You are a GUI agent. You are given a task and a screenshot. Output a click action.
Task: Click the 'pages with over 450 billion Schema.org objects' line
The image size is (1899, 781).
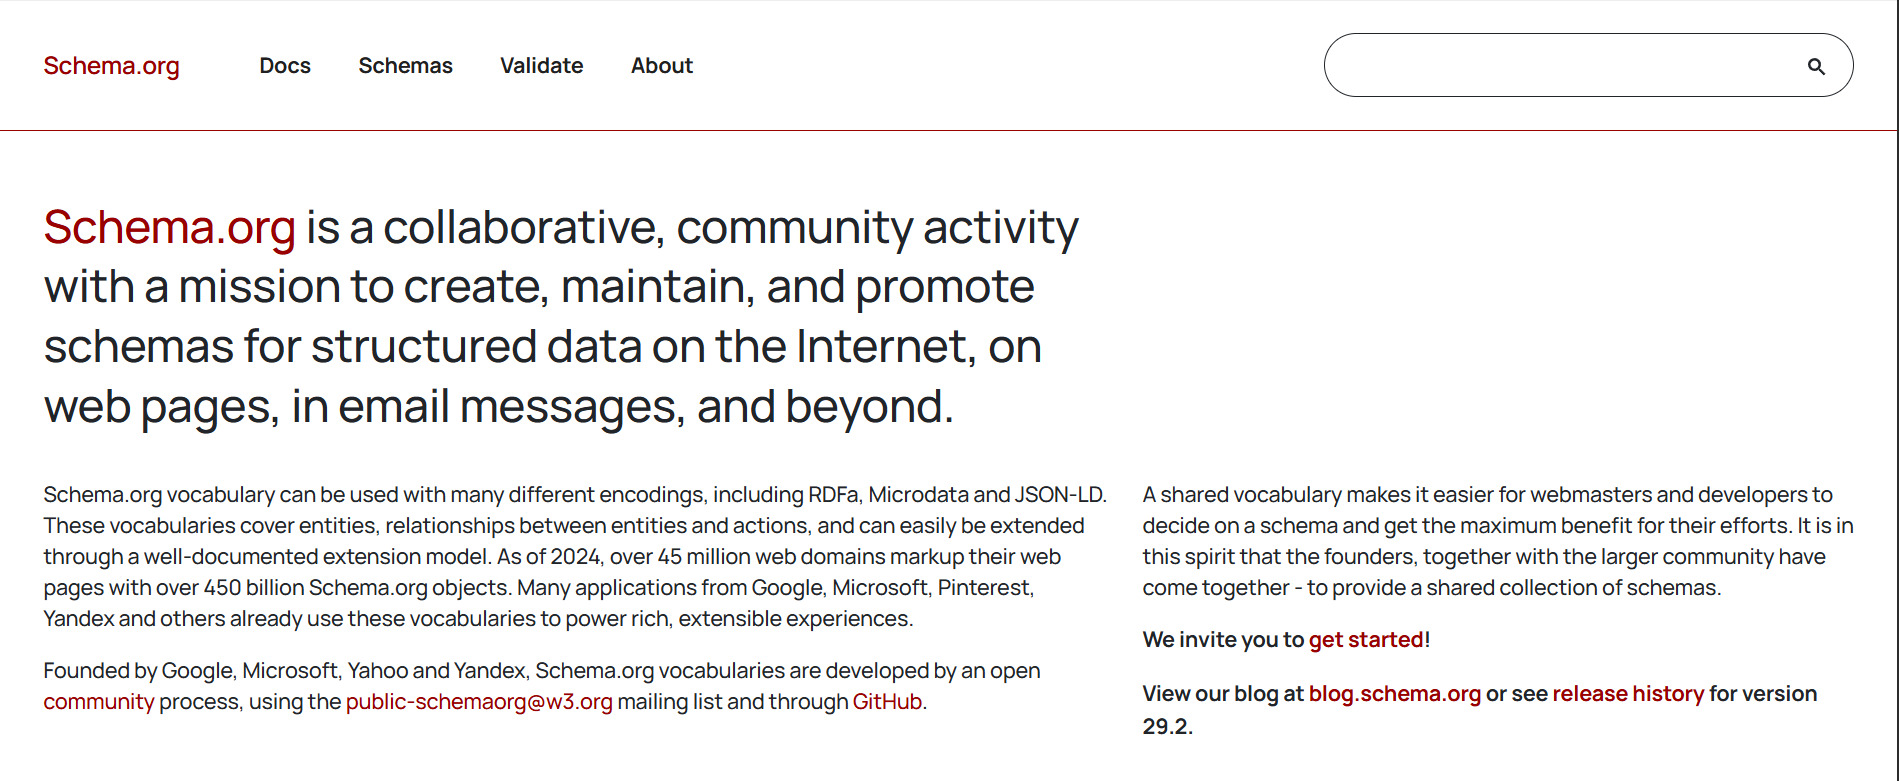[539, 588]
